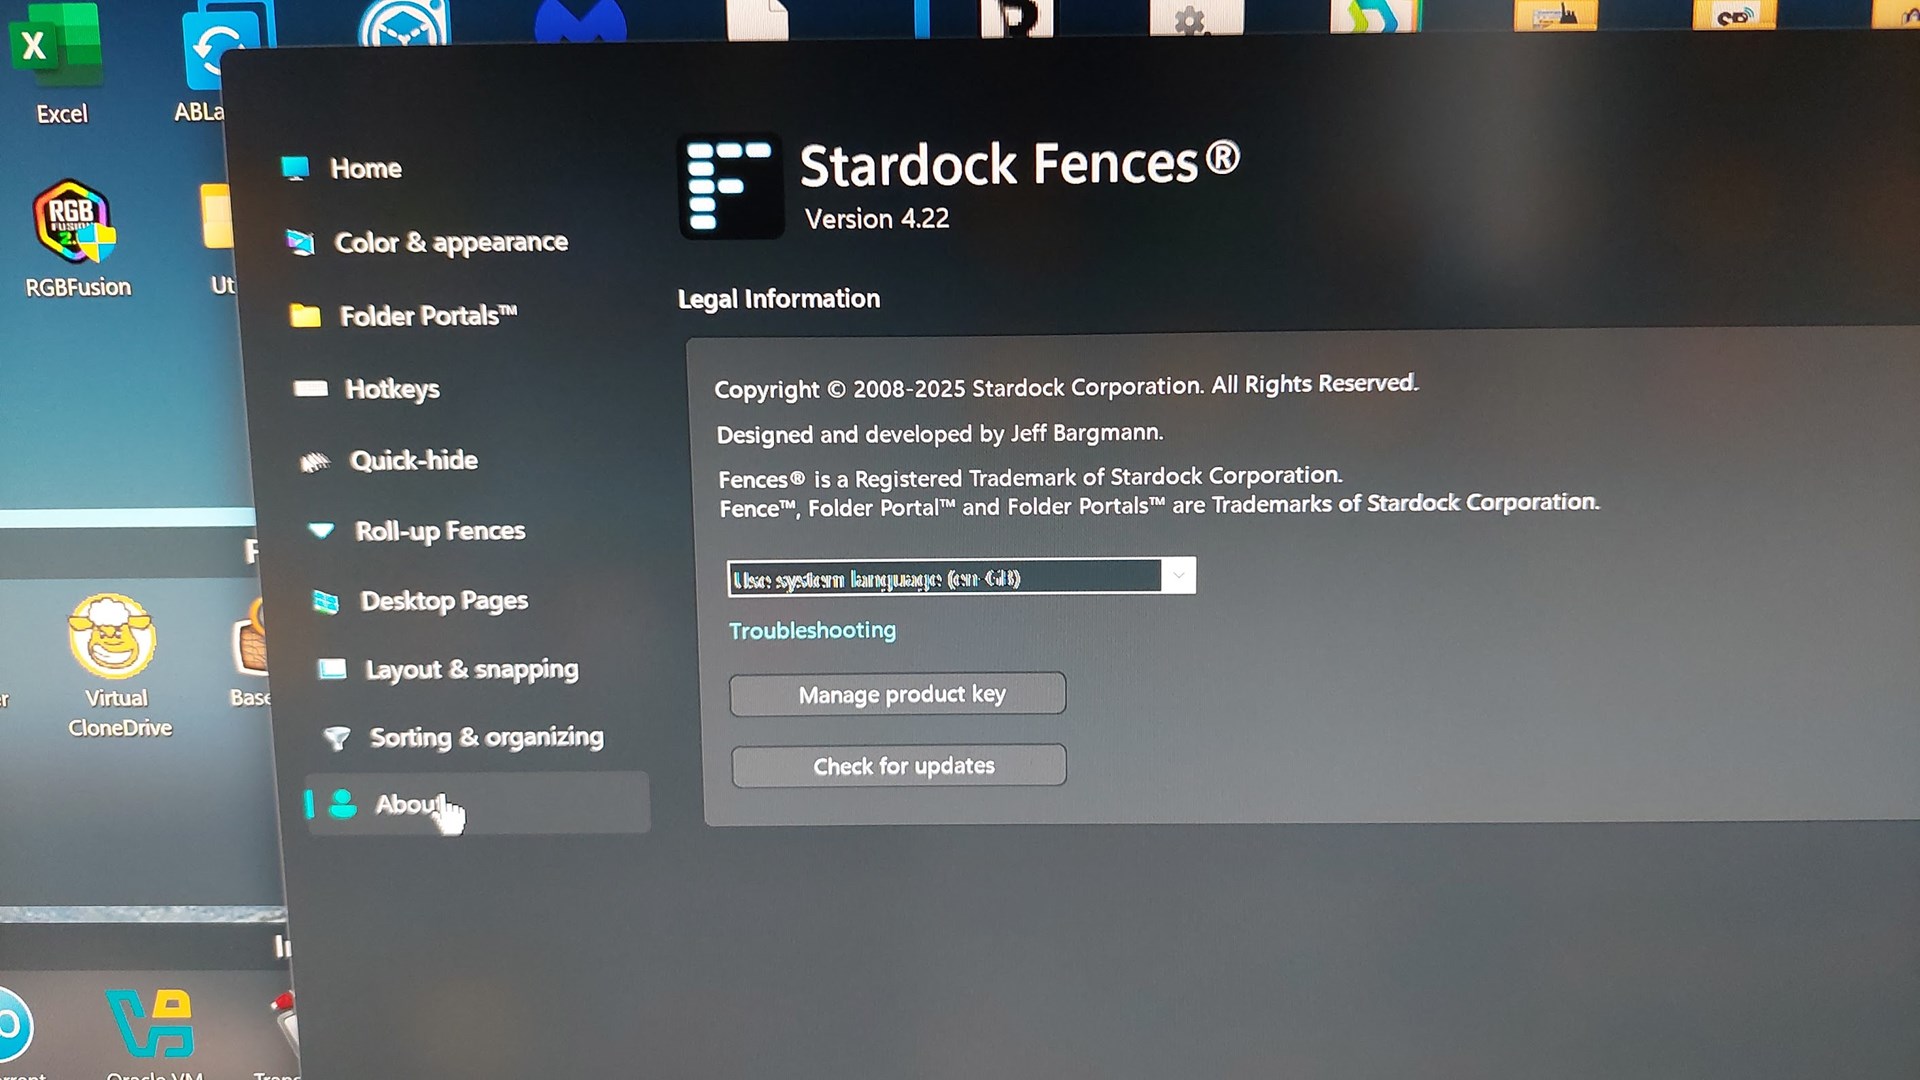Click the Sorting & organizing funnel icon
Image resolution: width=1920 pixels, height=1080 pixels.
tap(337, 738)
